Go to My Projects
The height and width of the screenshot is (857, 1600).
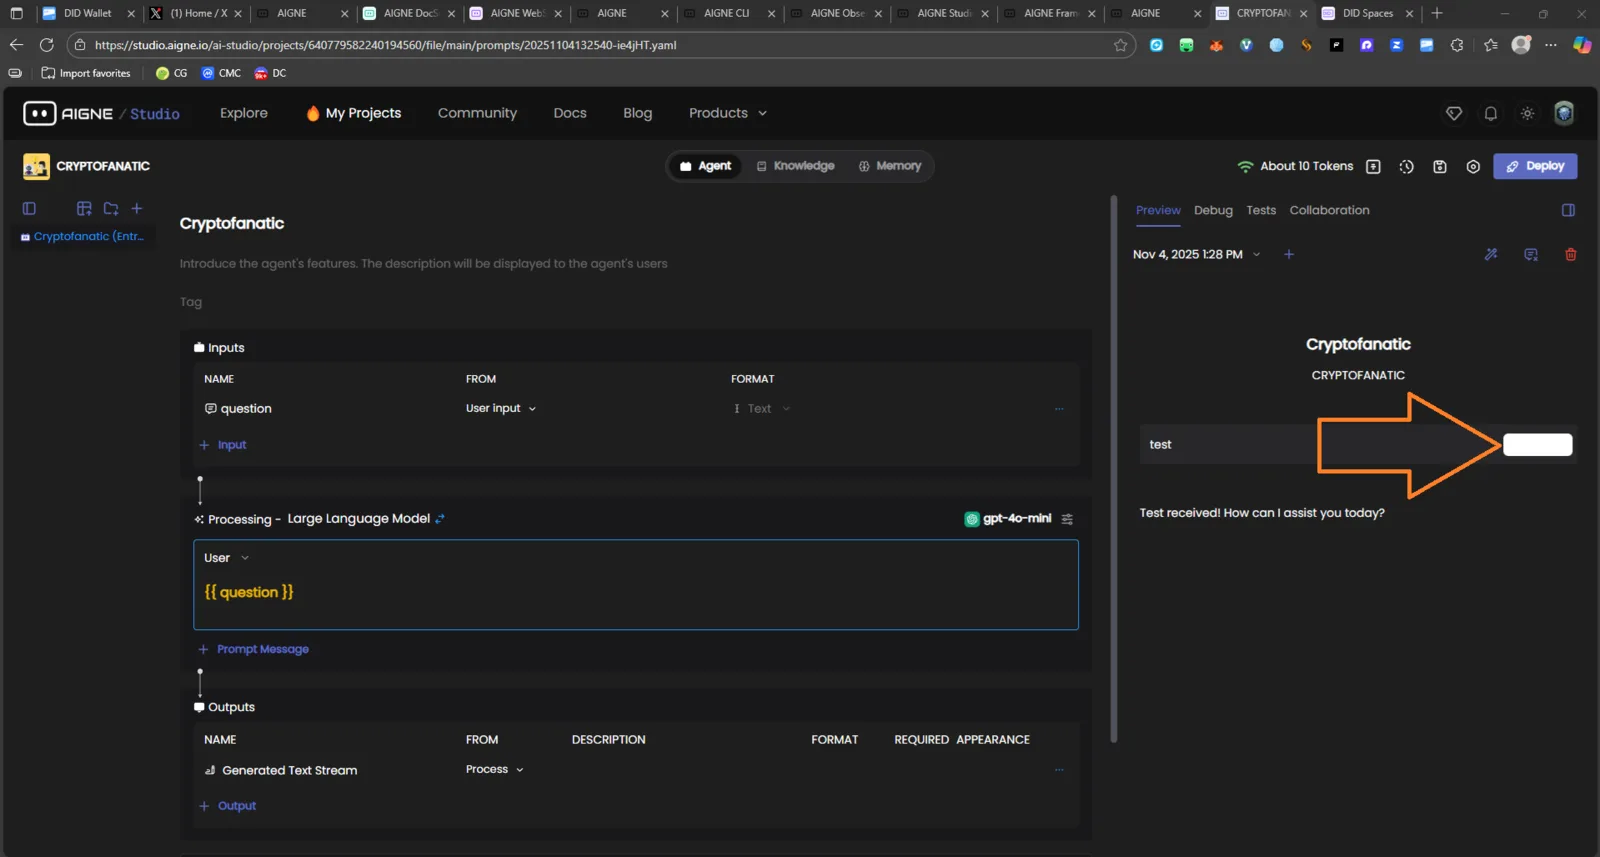(x=353, y=114)
